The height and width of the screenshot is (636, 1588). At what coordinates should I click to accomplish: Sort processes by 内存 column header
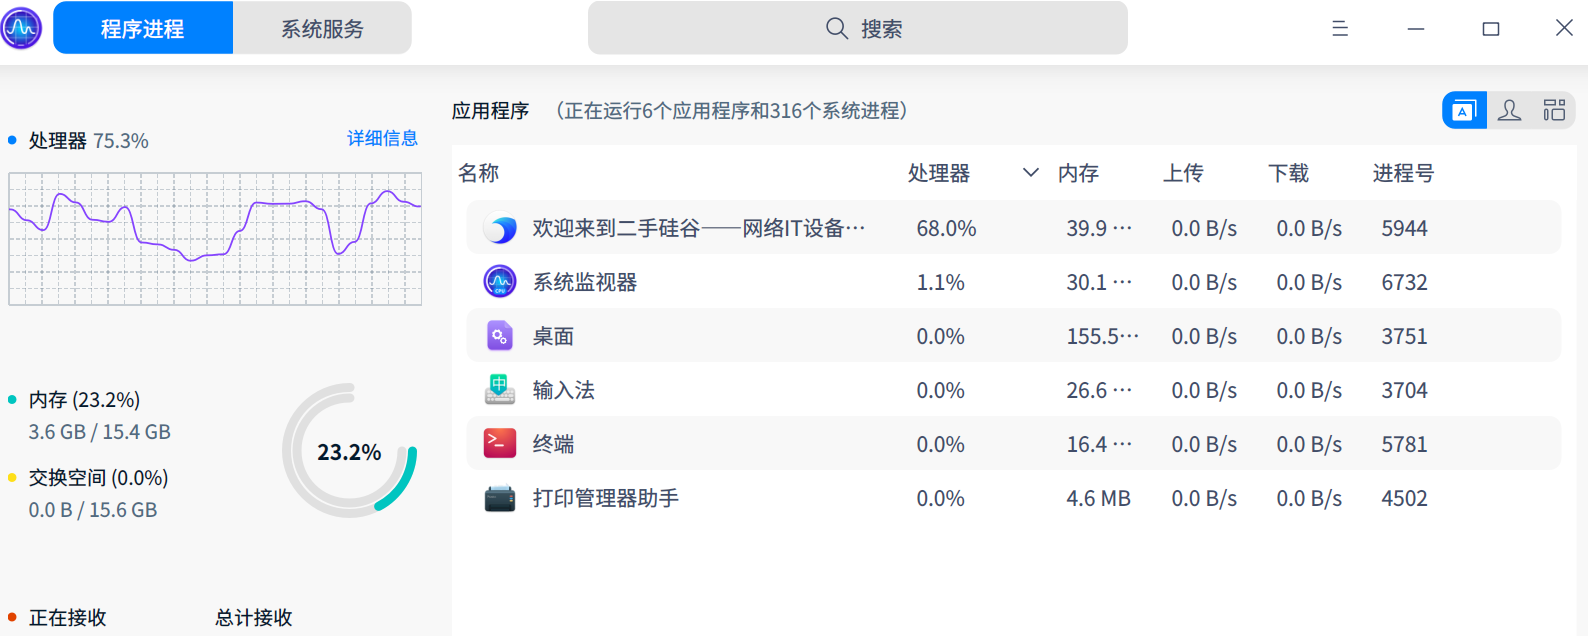[1078, 173]
